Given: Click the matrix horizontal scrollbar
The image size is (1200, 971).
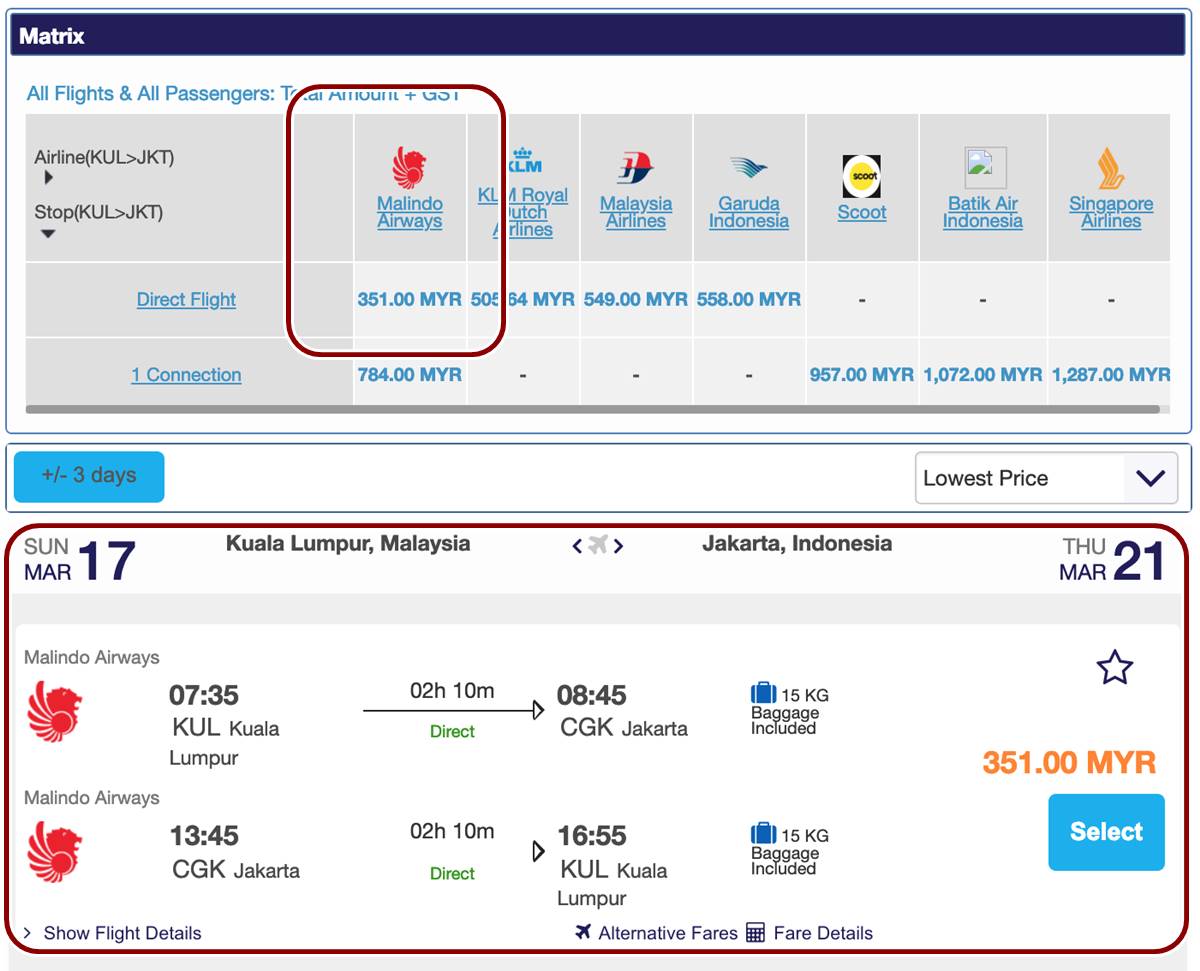Looking at the screenshot, I should [592, 409].
